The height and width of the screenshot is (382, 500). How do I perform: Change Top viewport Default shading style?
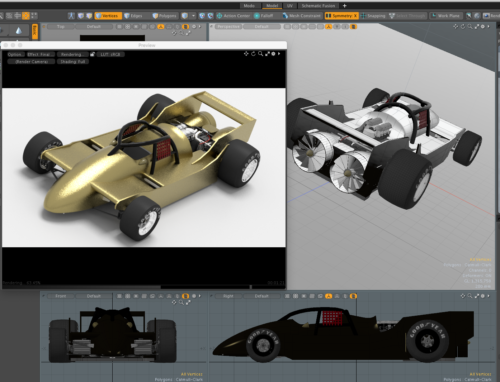point(94,26)
